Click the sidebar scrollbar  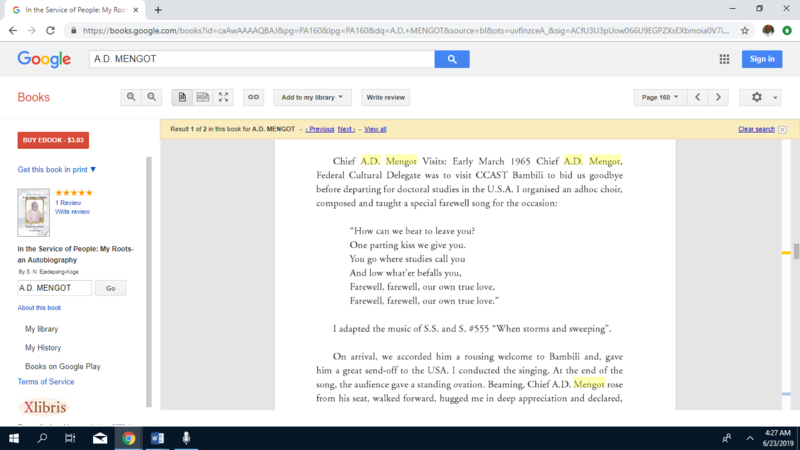click(149, 282)
